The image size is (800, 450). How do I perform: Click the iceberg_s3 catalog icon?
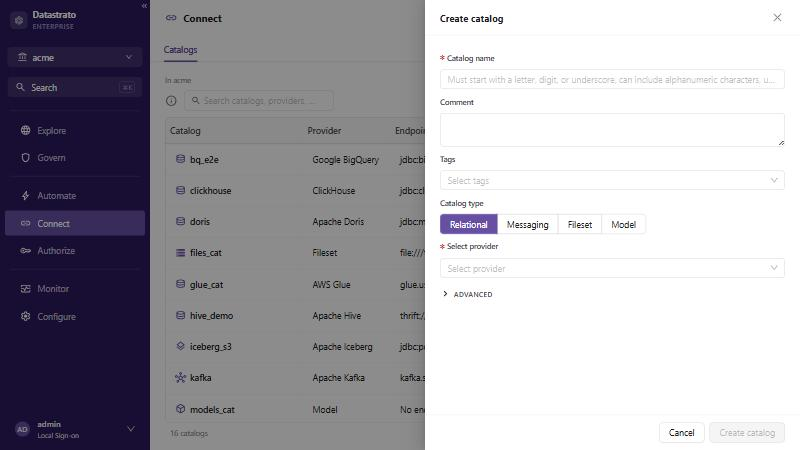click(181, 346)
